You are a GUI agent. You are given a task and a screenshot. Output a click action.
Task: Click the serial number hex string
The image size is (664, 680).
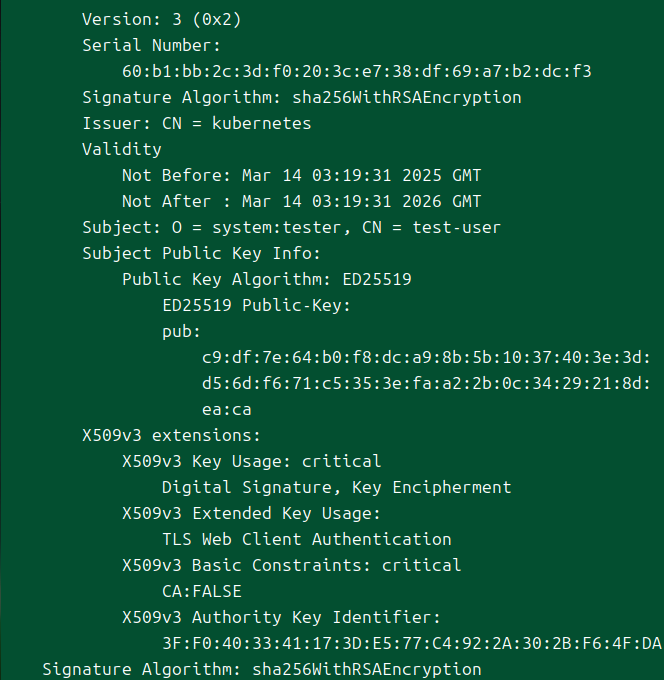pos(357,71)
